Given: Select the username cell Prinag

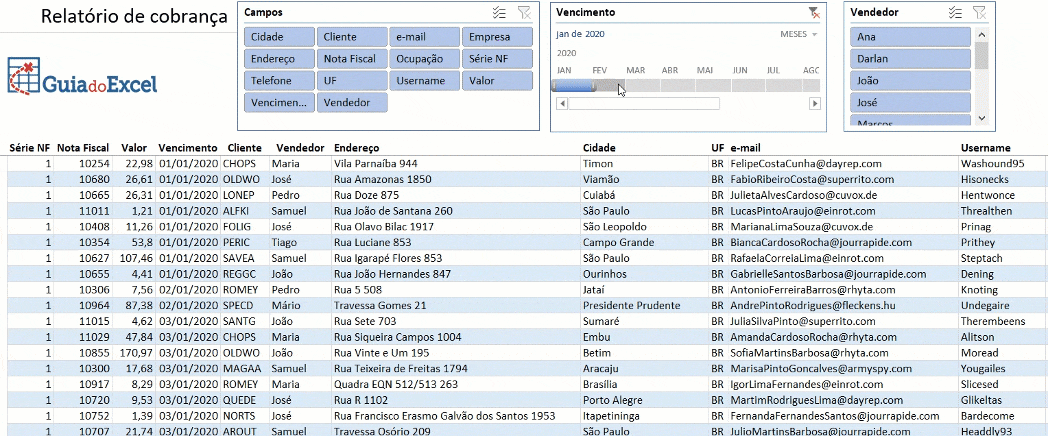Looking at the screenshot, I should pos(1003,227).
